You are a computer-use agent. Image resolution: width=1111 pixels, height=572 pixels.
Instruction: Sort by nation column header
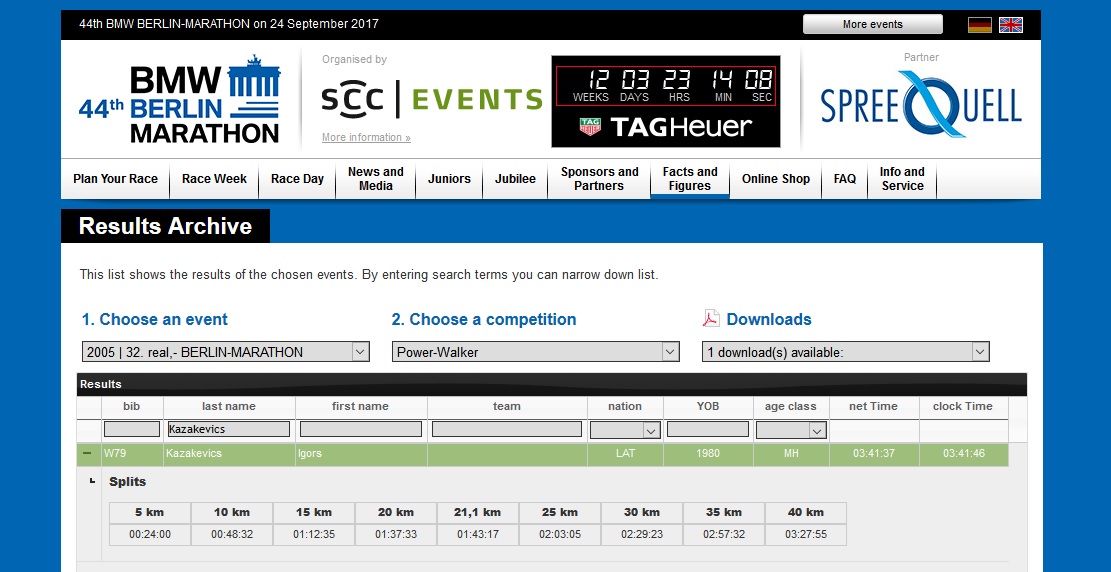(625, 406)
